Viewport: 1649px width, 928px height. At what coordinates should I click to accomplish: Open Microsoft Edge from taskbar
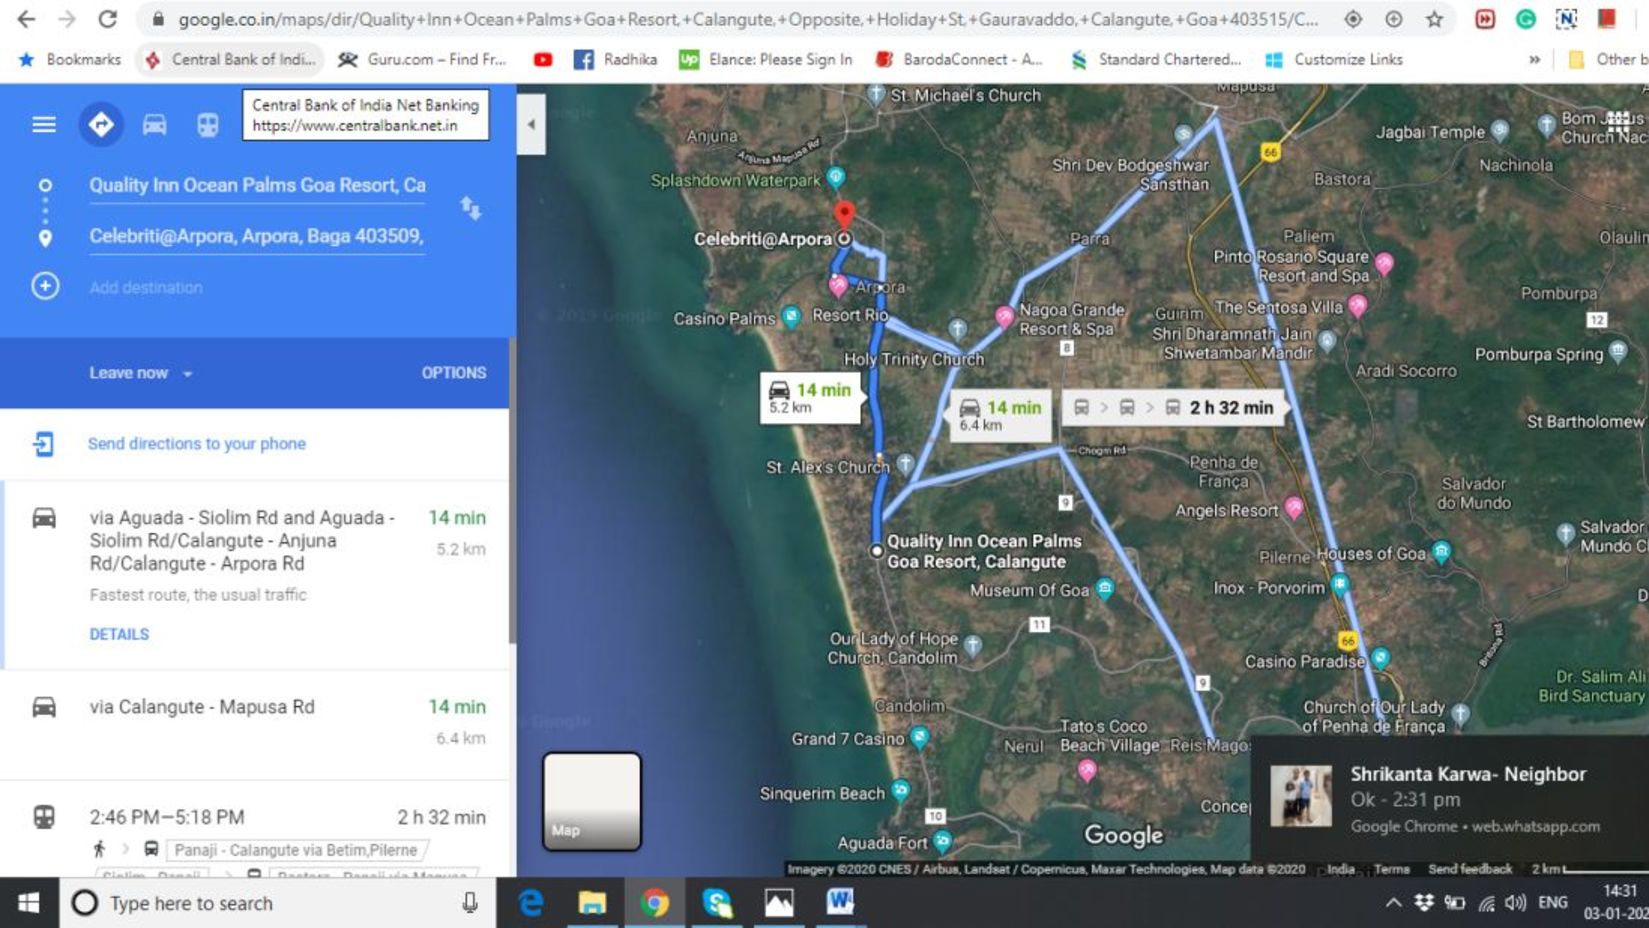tap(531, 903)
